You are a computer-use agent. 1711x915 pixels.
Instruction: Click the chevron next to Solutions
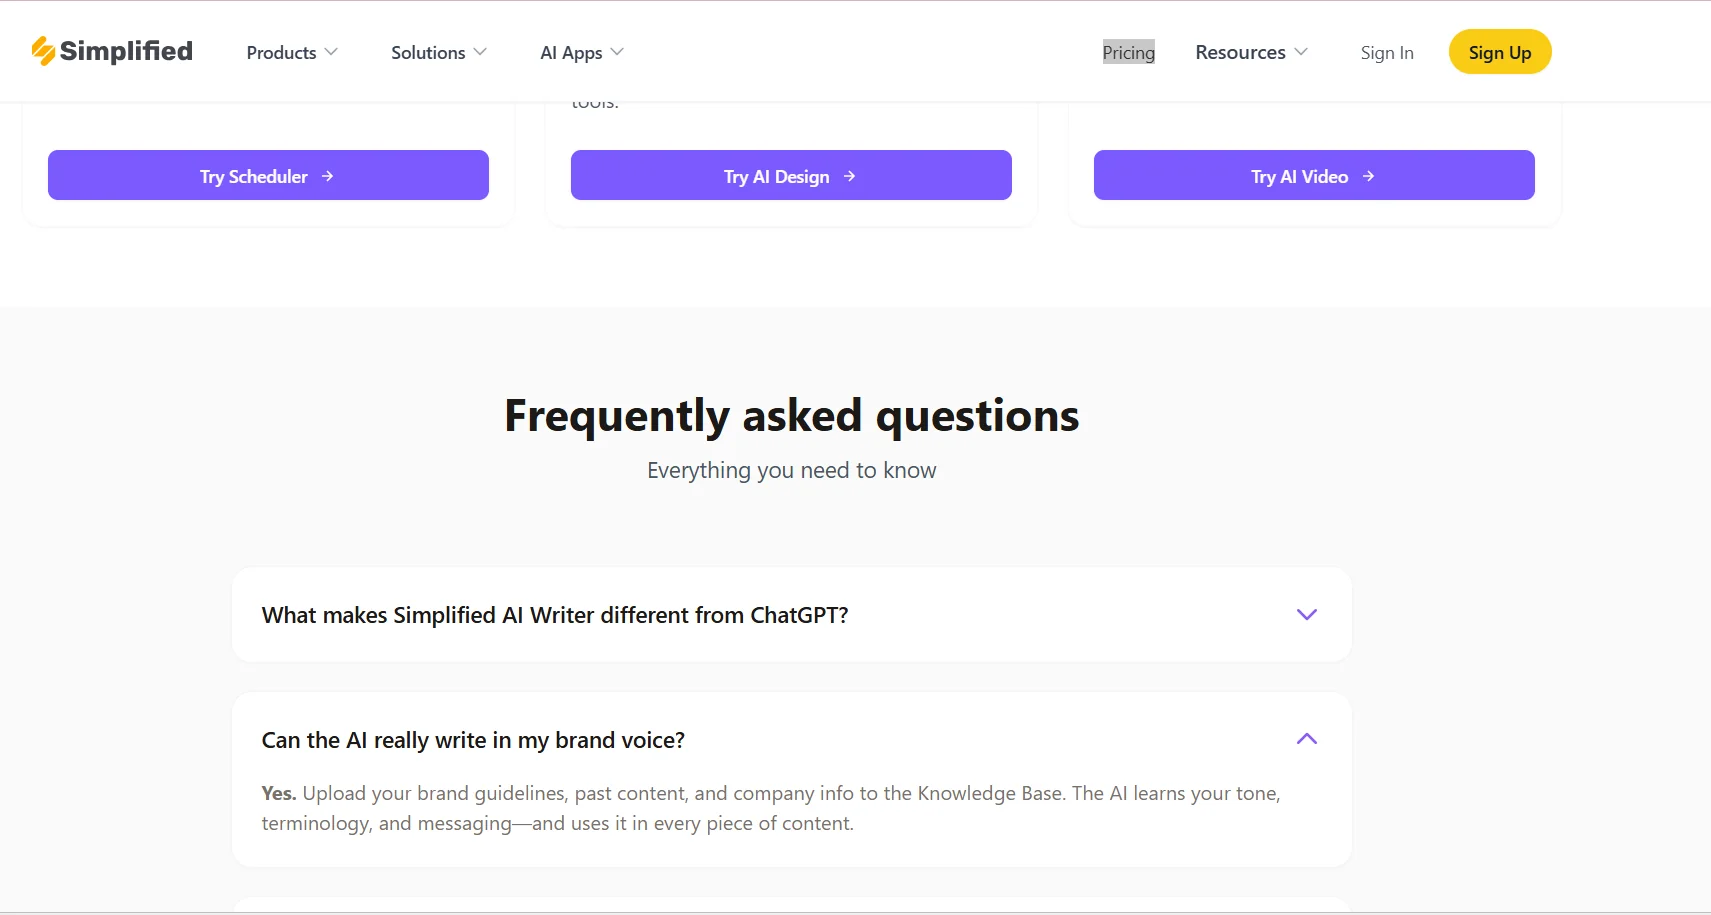(481, 52)
